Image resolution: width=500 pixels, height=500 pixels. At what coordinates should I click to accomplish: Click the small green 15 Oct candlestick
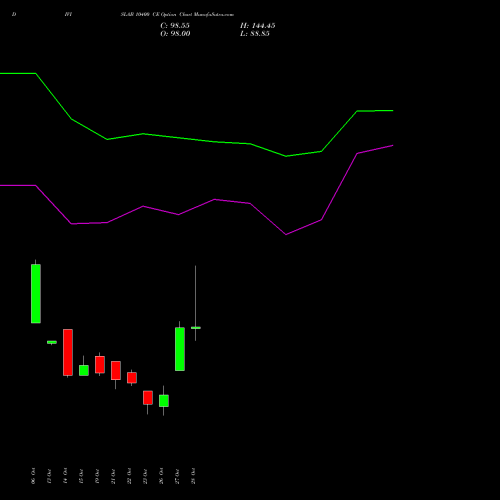coord(84,370)
